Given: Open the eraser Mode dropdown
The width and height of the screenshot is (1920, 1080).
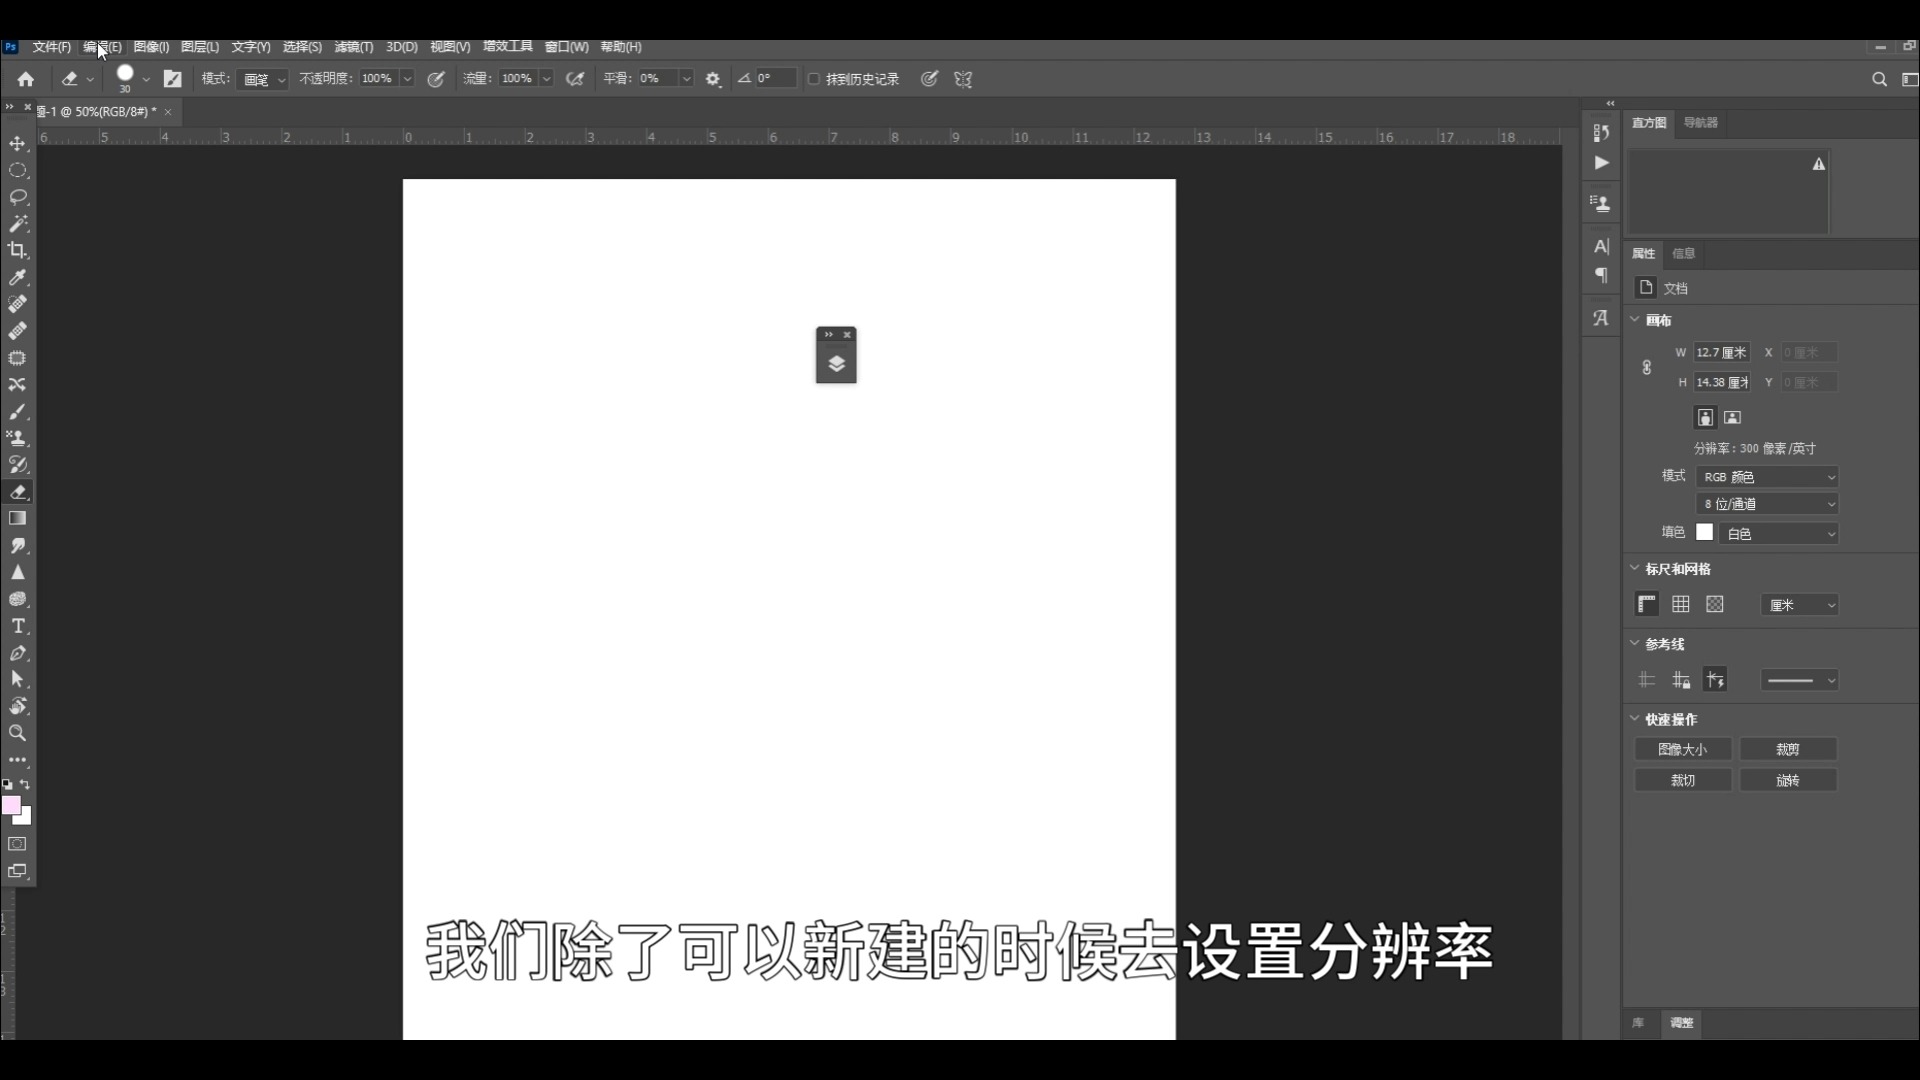Looking at the screenshot, I should [263, 79].
